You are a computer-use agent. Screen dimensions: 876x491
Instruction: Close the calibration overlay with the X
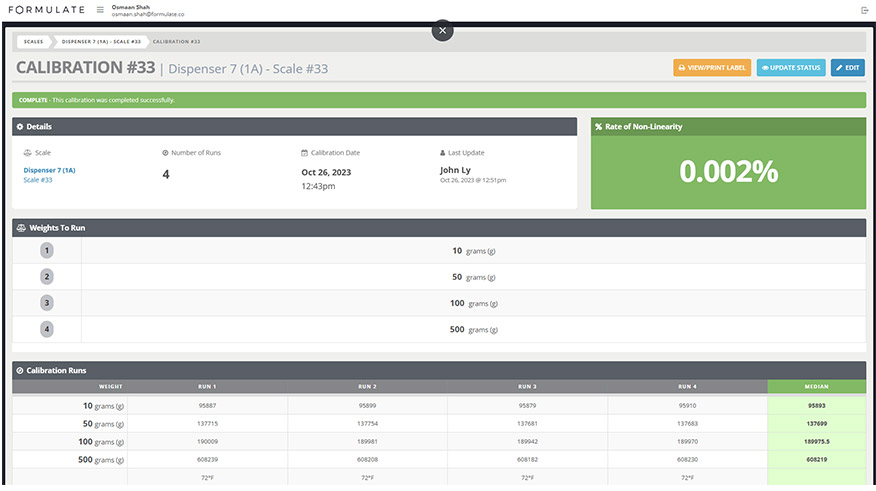click(443, 31)
